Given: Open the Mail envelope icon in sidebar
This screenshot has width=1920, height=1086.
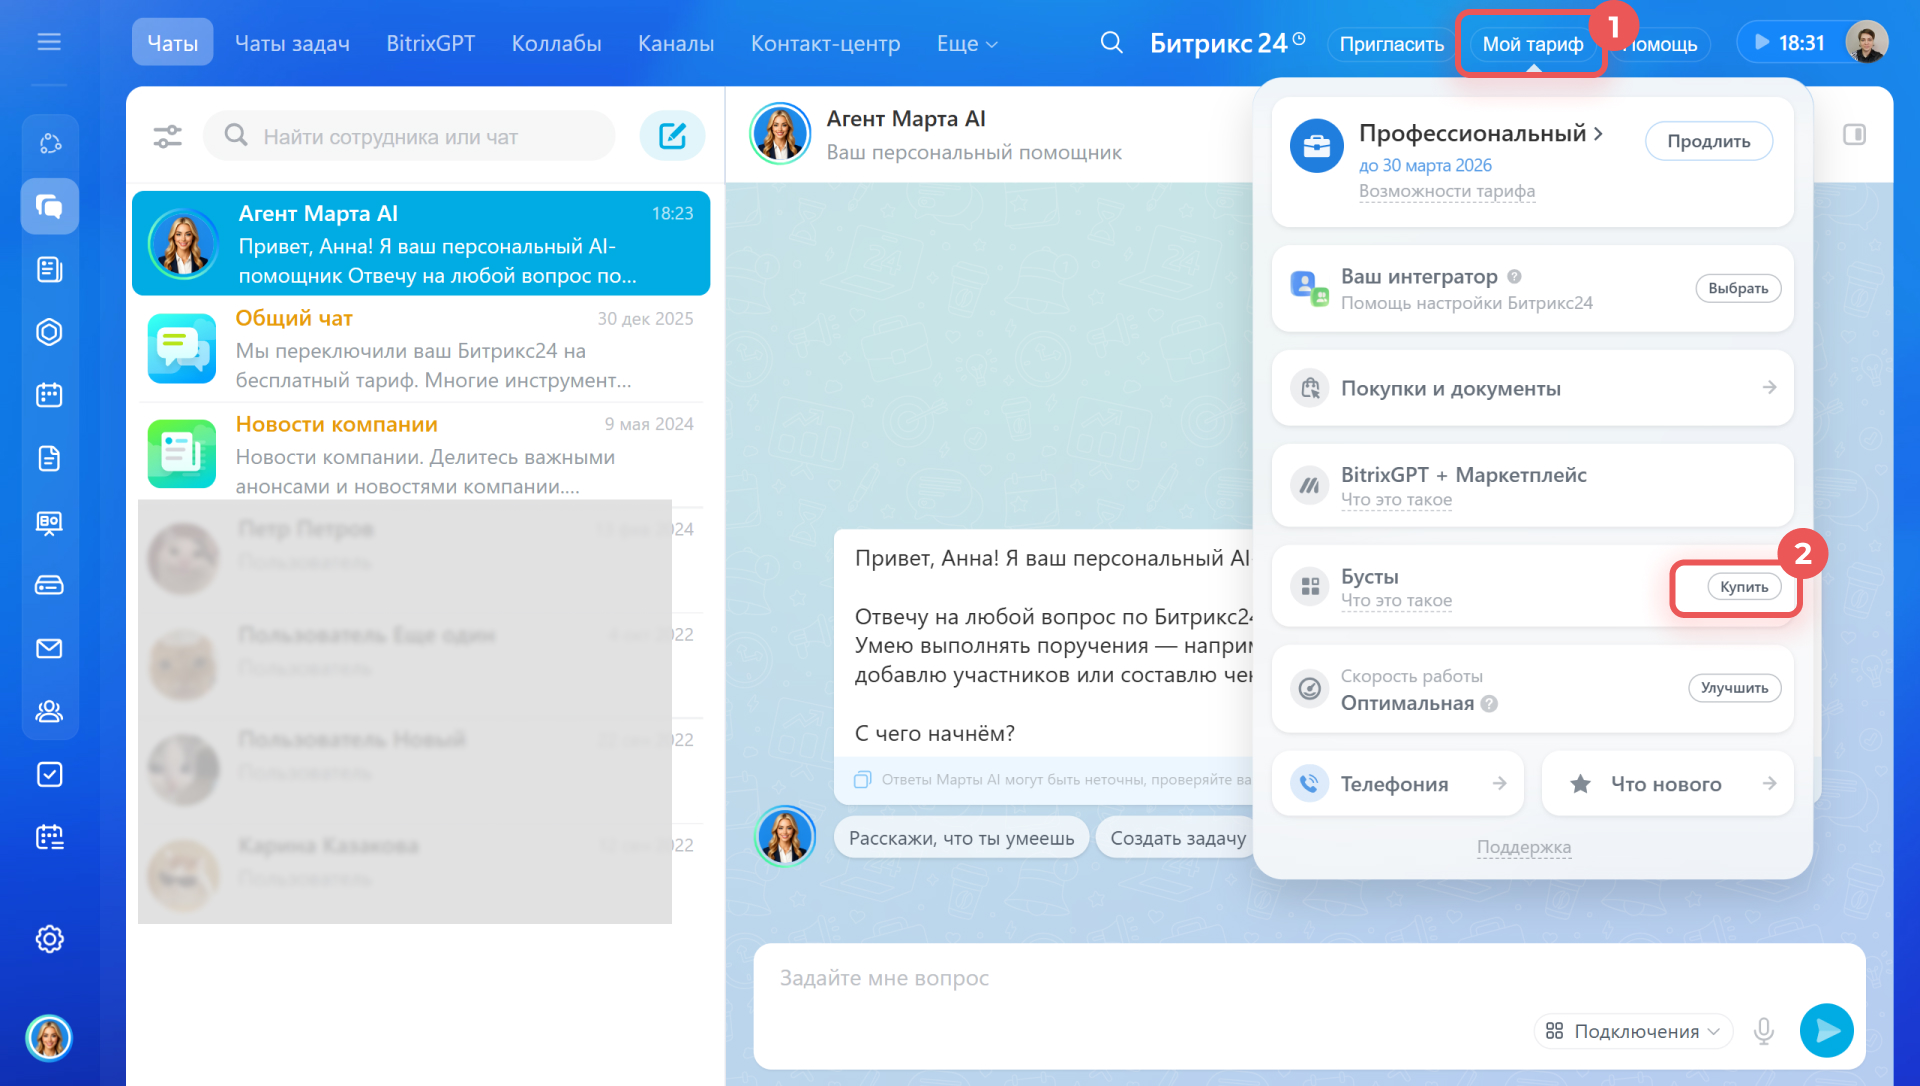Looking at the screenshot, I should coord(49,649).
